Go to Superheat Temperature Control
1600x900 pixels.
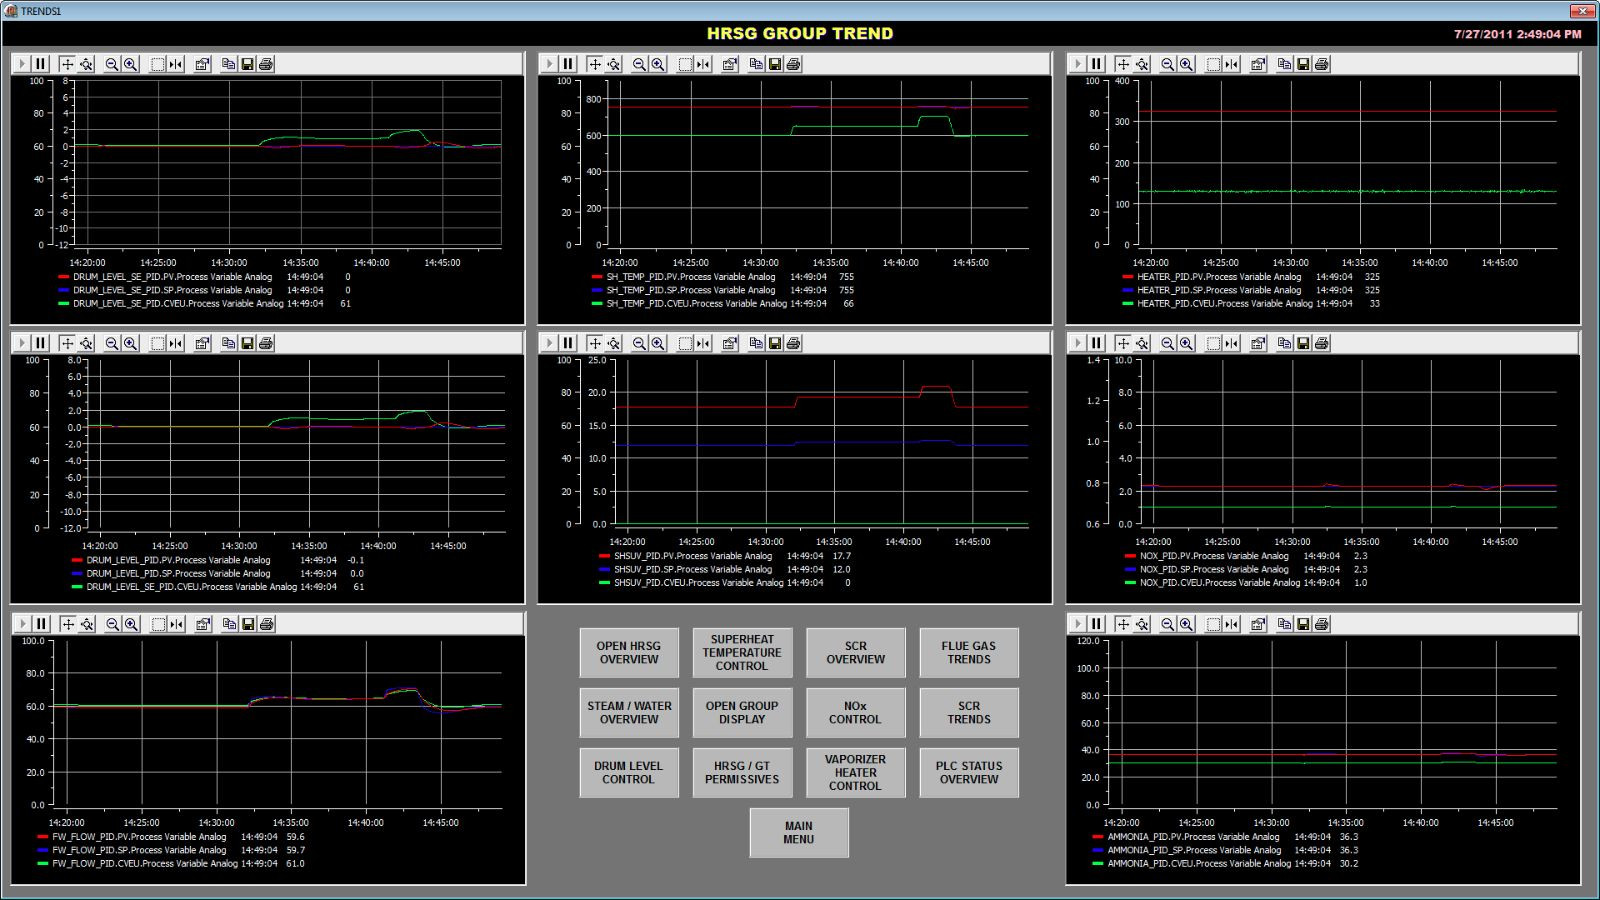tap(742, 653)
